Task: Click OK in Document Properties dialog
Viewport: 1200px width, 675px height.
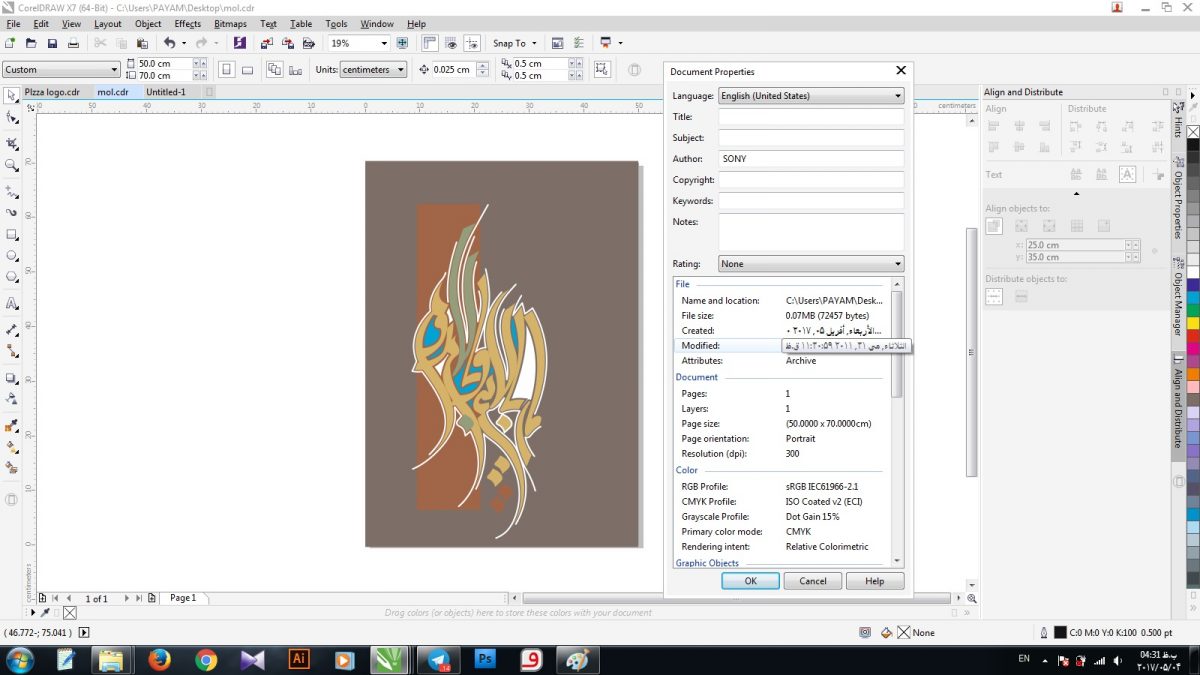Action: pos(750,581)
